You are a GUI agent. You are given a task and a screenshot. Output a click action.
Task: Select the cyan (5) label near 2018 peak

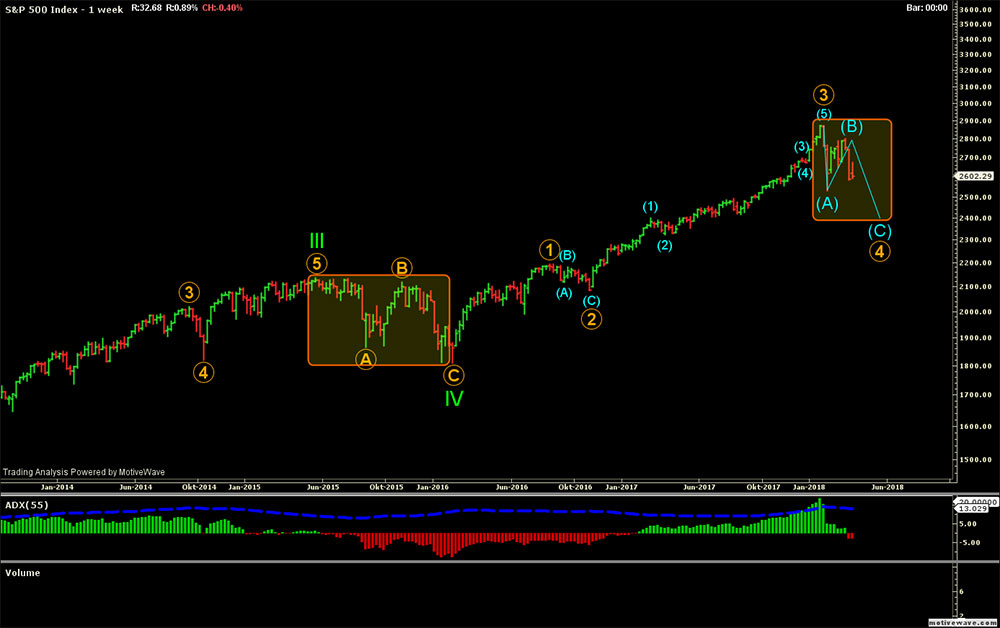tap(823, 113)
